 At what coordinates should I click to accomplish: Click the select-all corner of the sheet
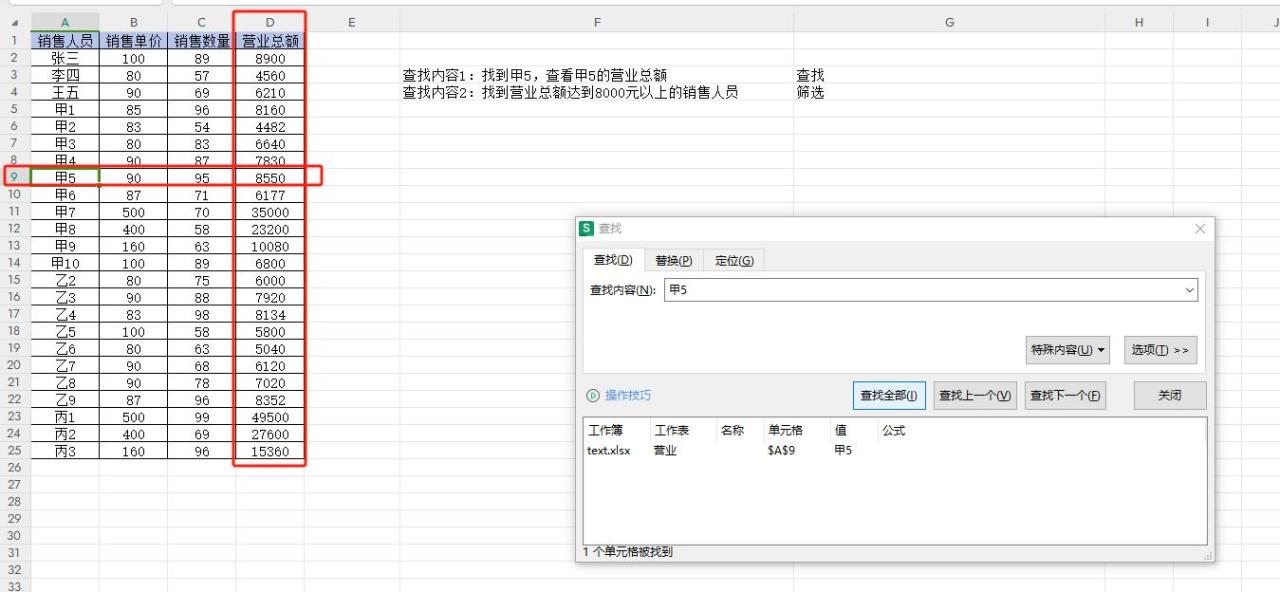point(14,22)
